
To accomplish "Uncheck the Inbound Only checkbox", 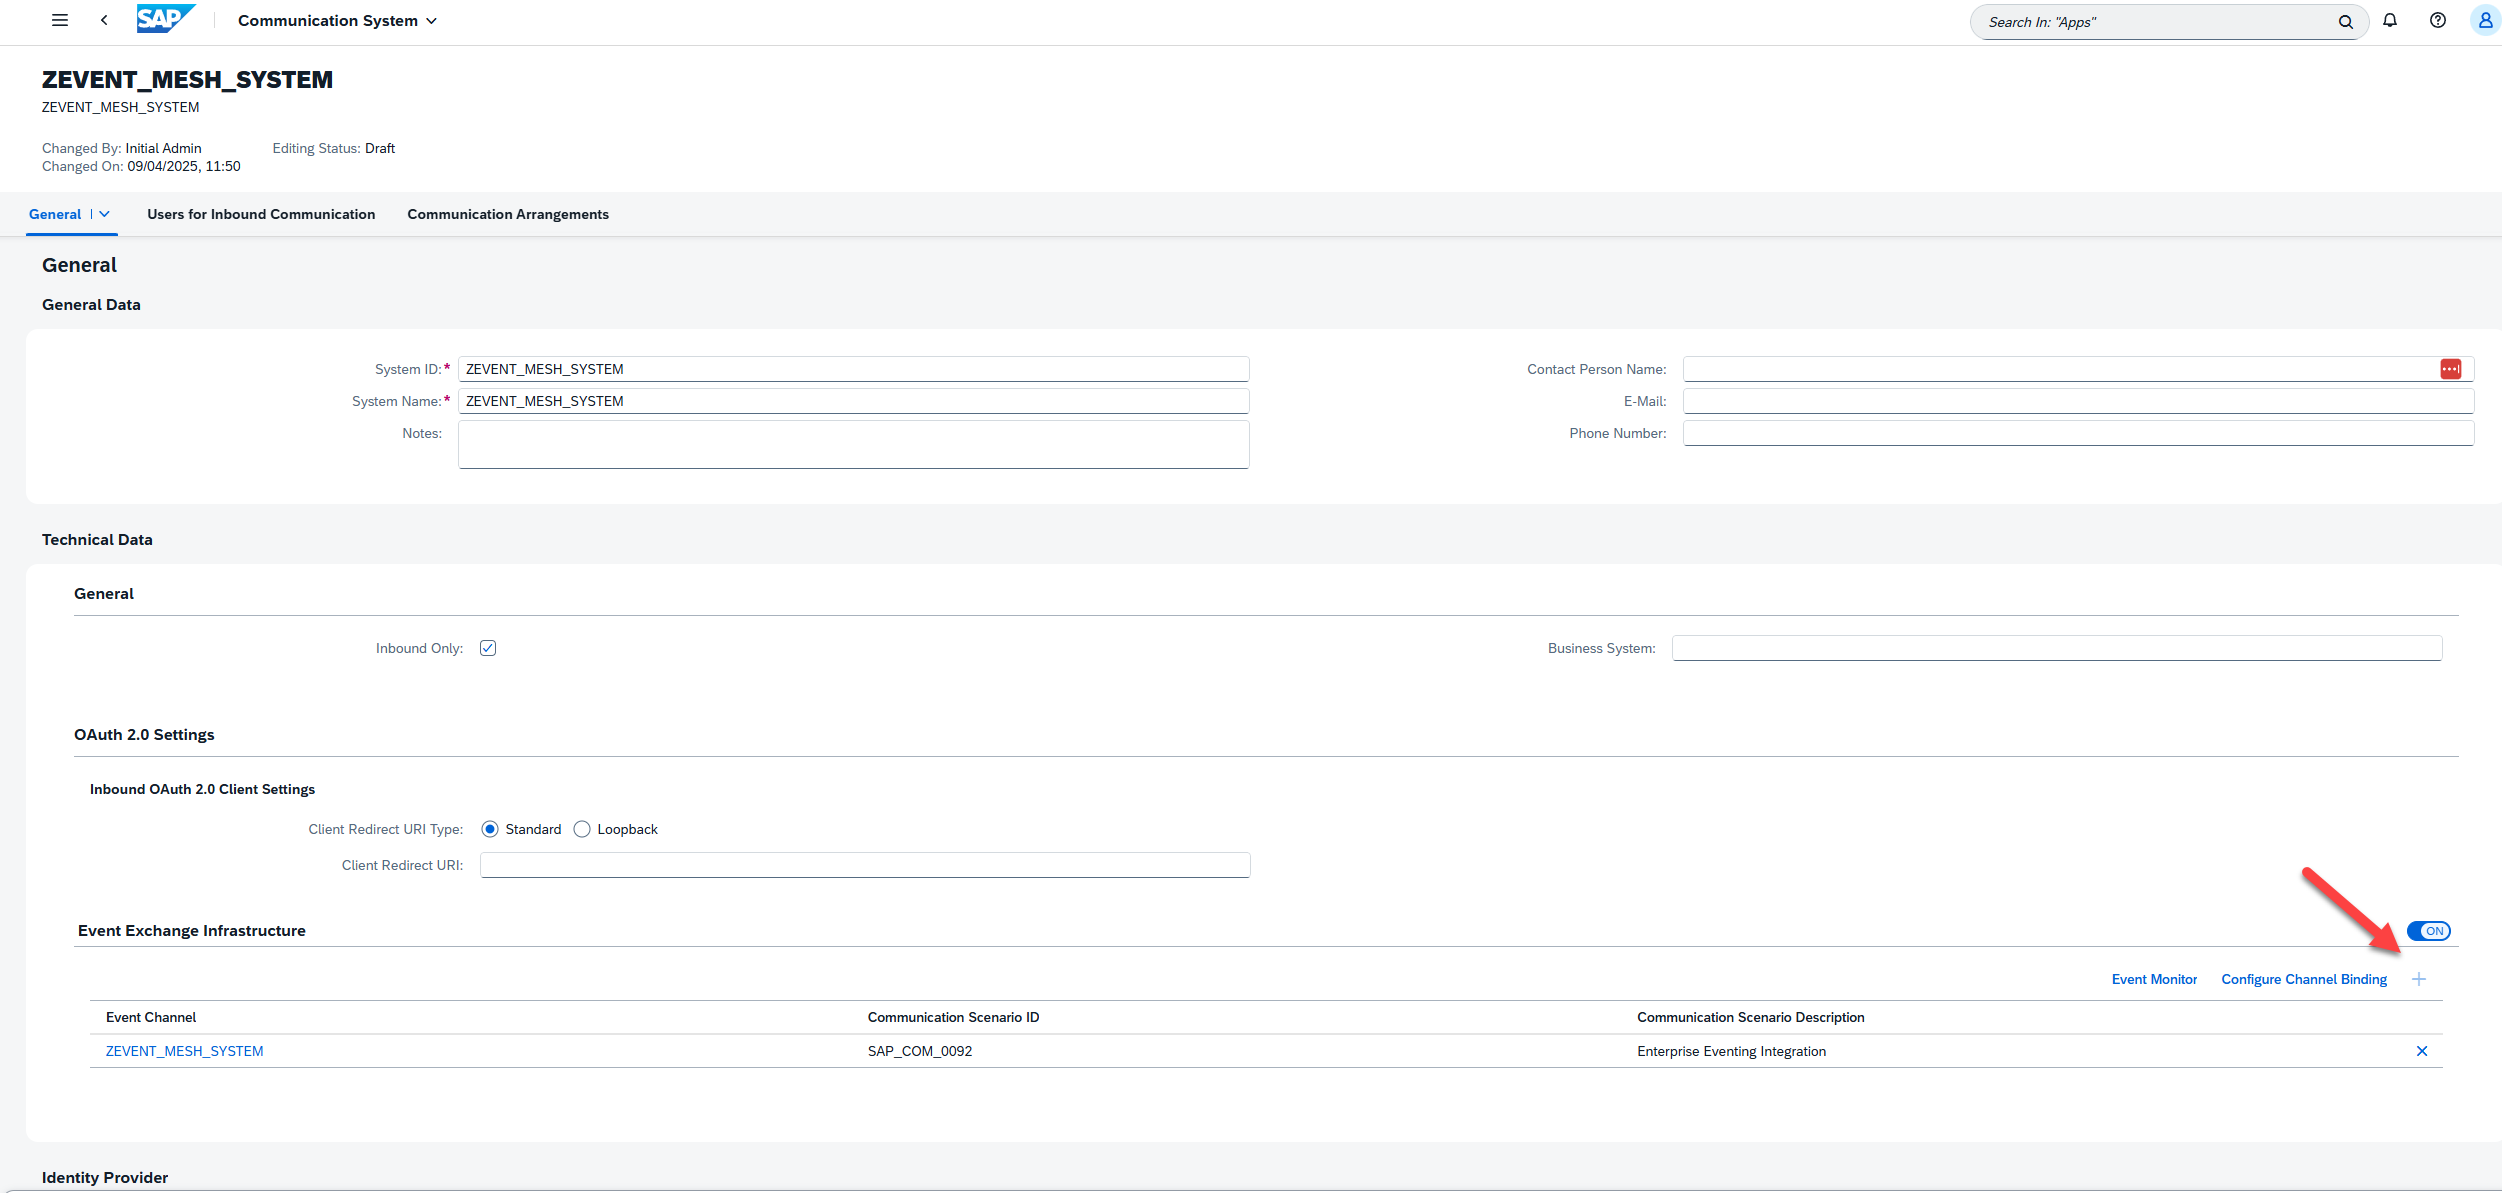I will pyautogui.click(x=488, y=648).
